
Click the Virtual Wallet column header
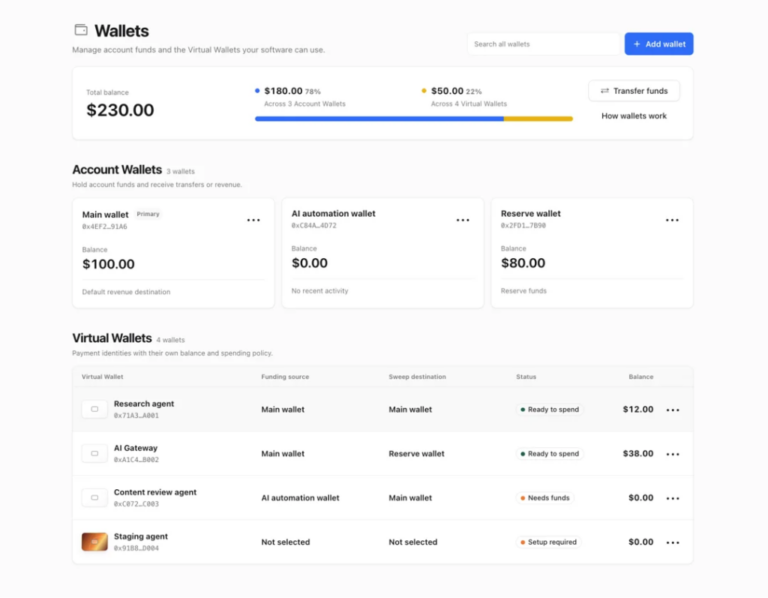tap(102, 377)
